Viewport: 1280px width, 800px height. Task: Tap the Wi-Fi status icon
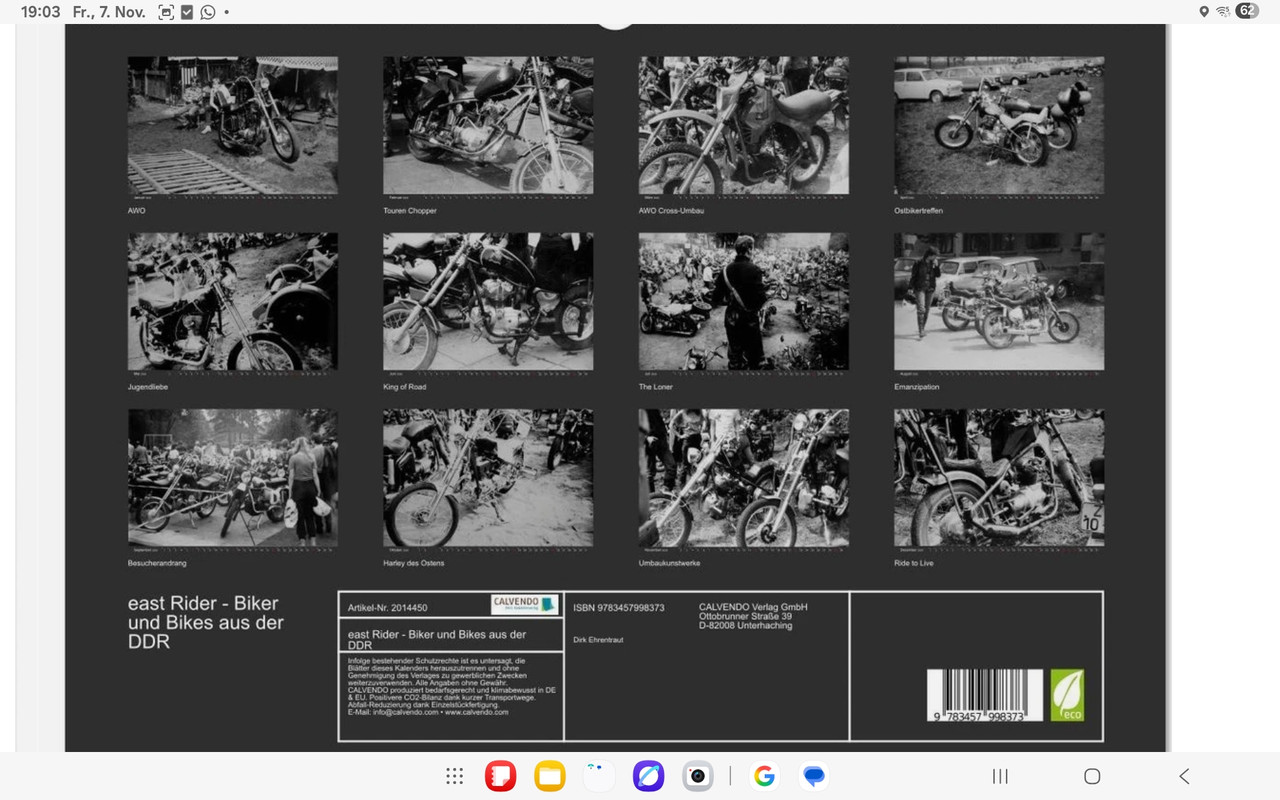coord(1223,12)
